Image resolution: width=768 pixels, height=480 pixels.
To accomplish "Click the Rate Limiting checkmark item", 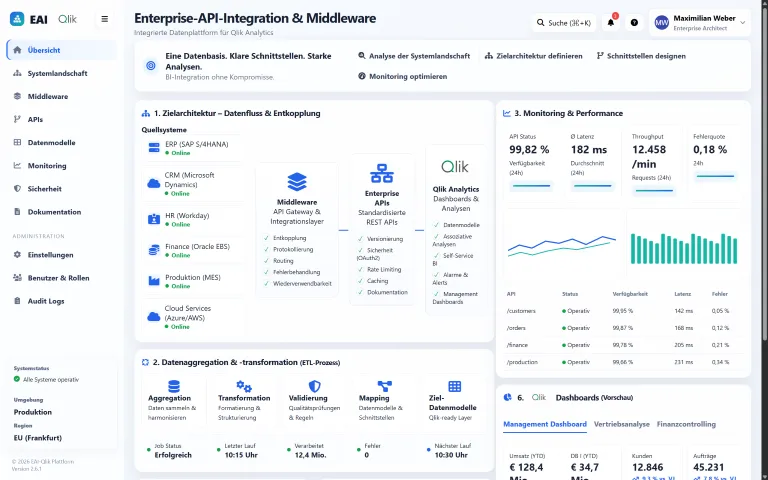I will 379,270.
